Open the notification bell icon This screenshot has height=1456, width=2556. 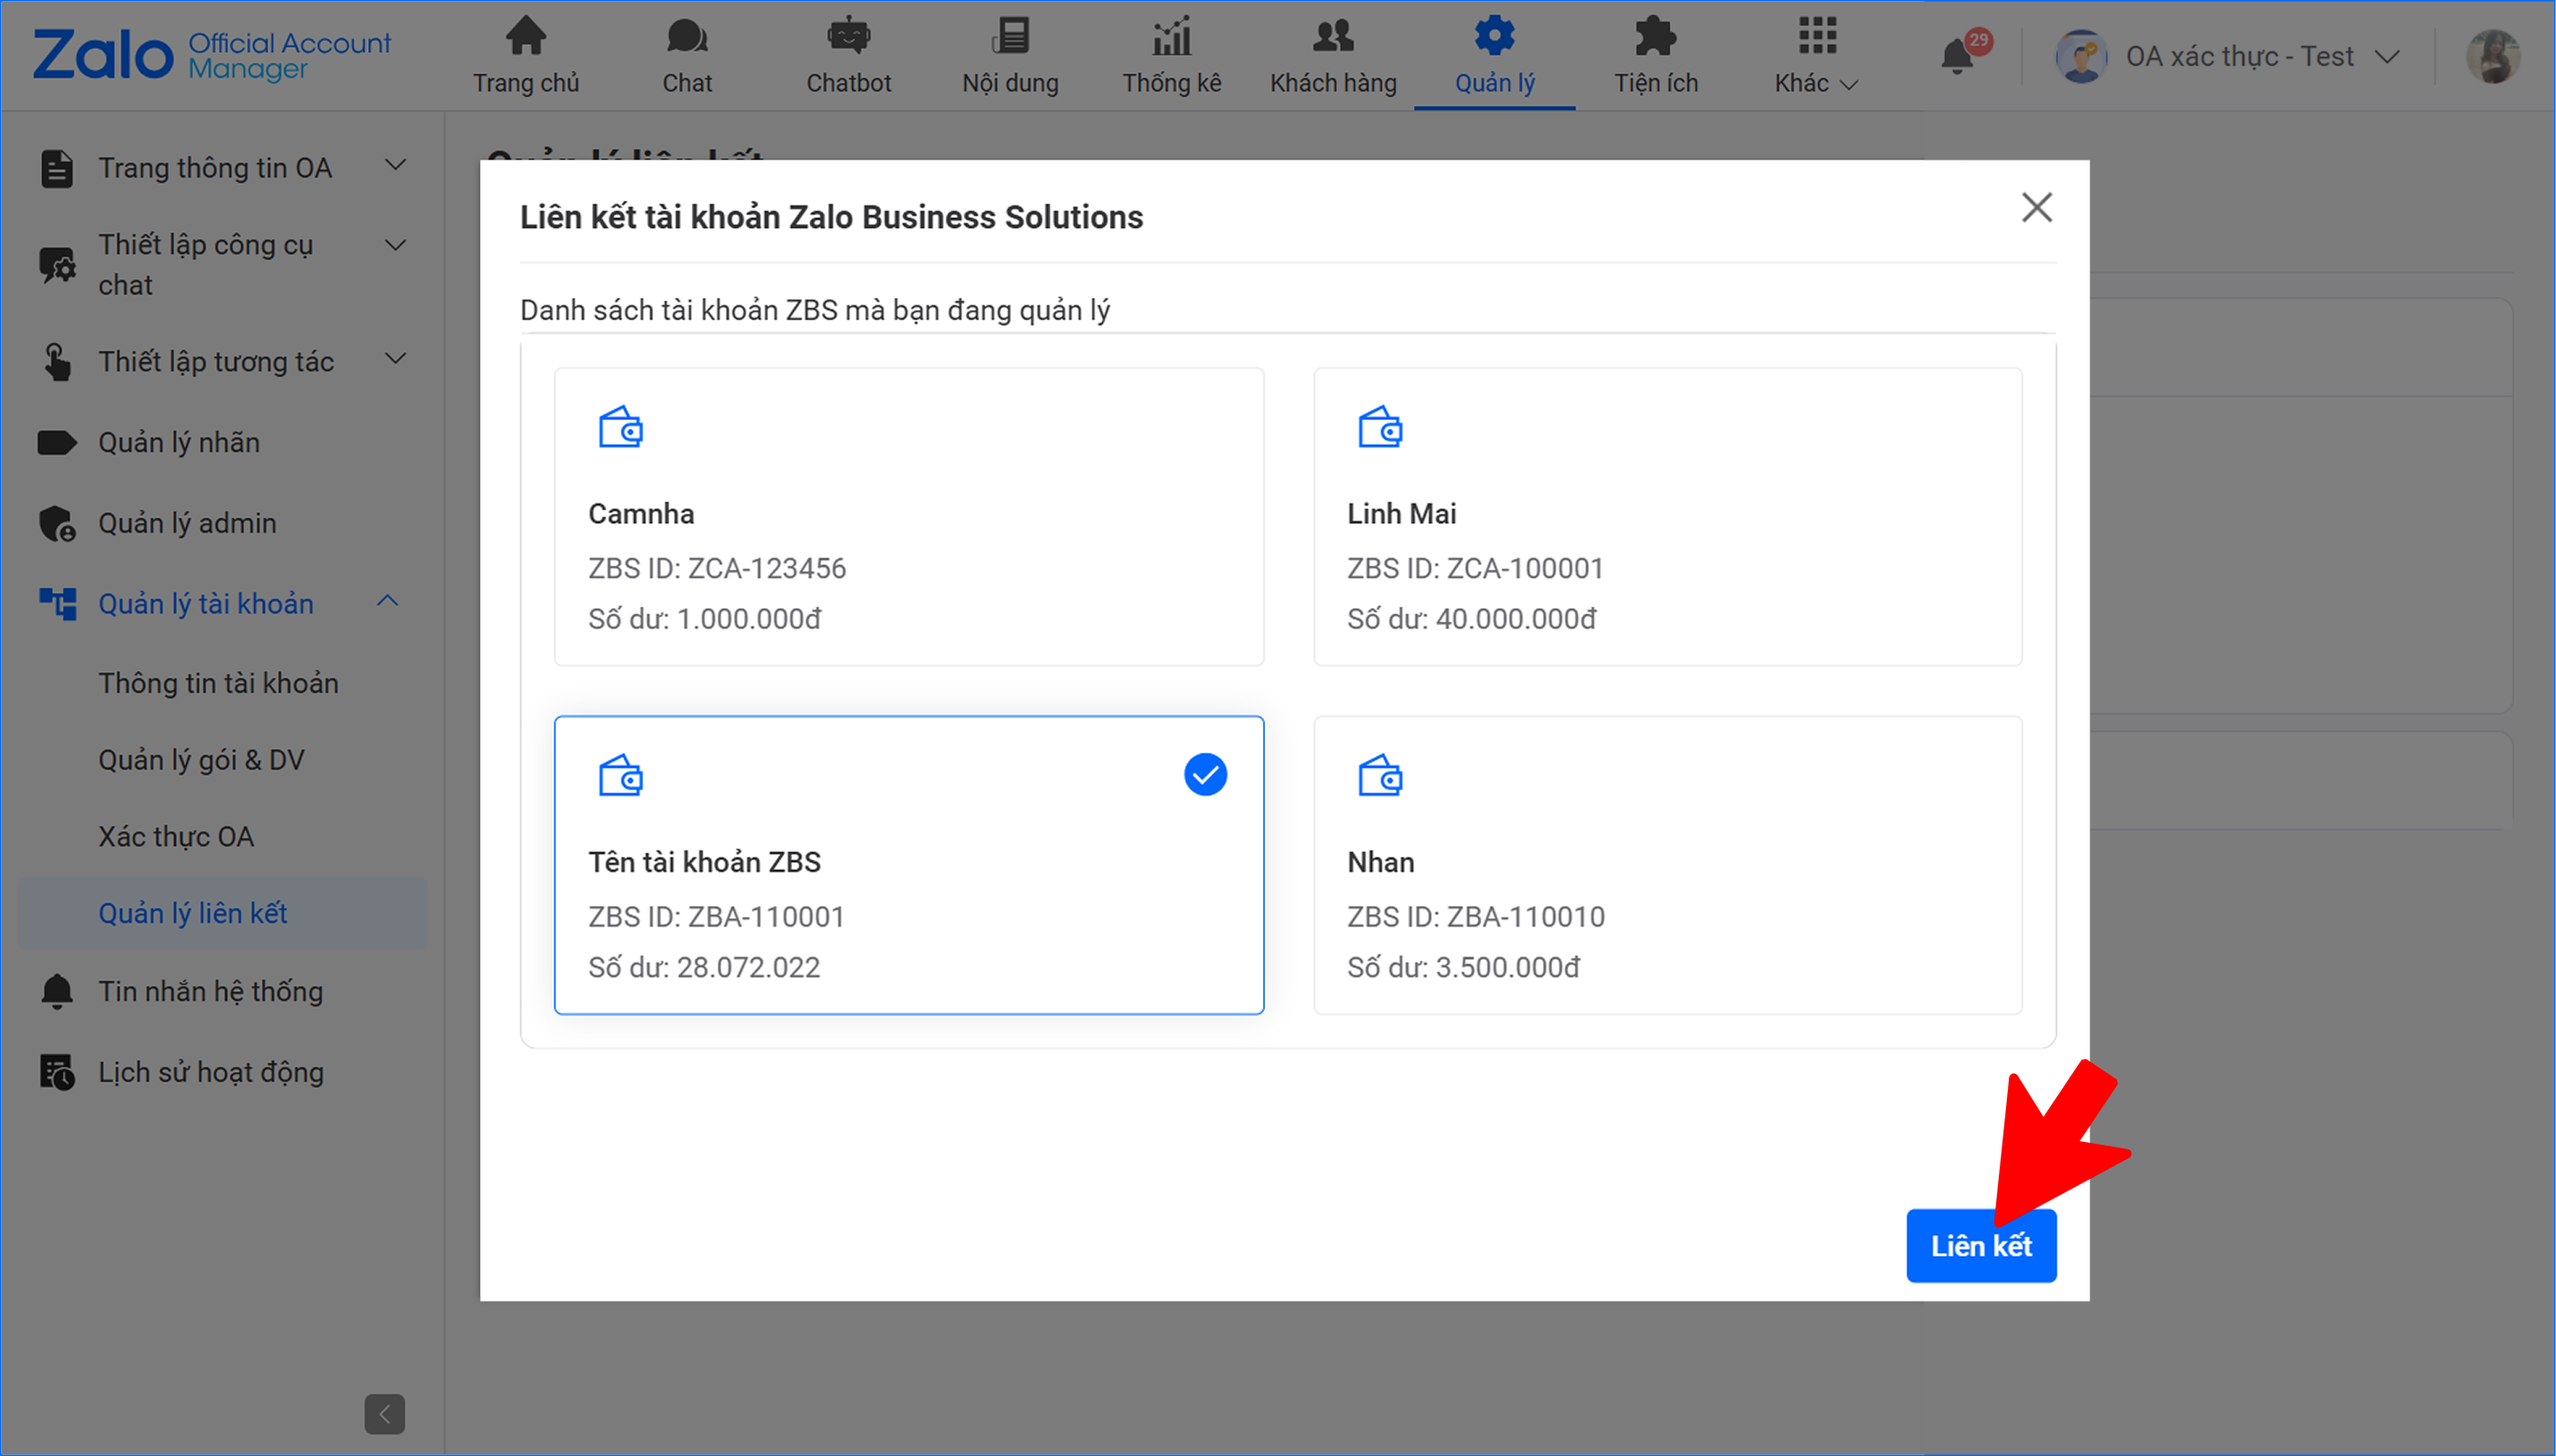[x=1958, y=57]
